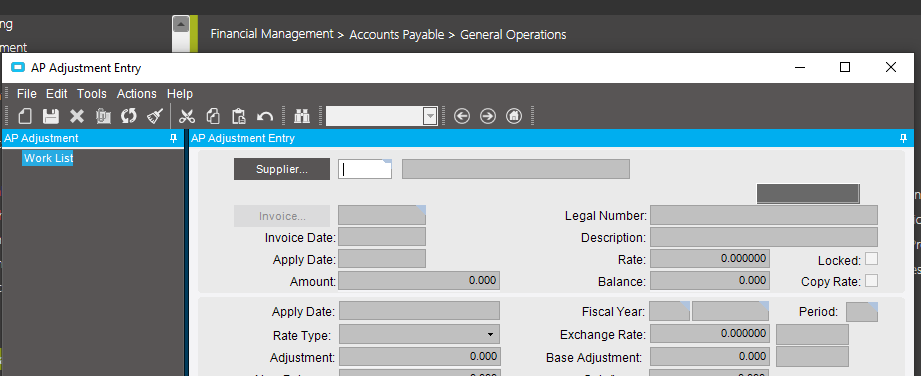The width and height of the screenshot is (921, 376).
Task: Click the Legal Number field
Action: point(764,215)
